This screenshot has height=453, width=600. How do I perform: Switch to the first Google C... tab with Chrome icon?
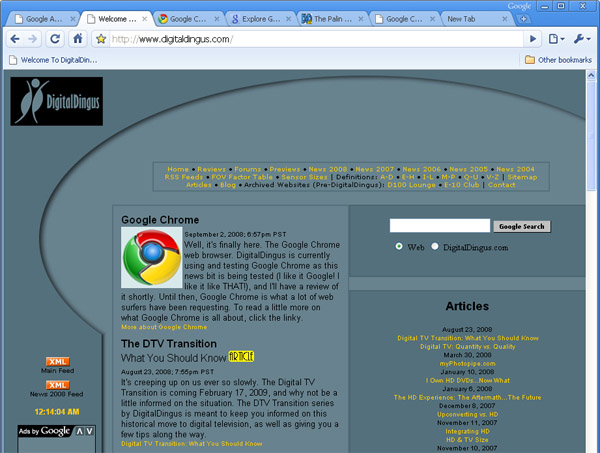pos(187,19)
